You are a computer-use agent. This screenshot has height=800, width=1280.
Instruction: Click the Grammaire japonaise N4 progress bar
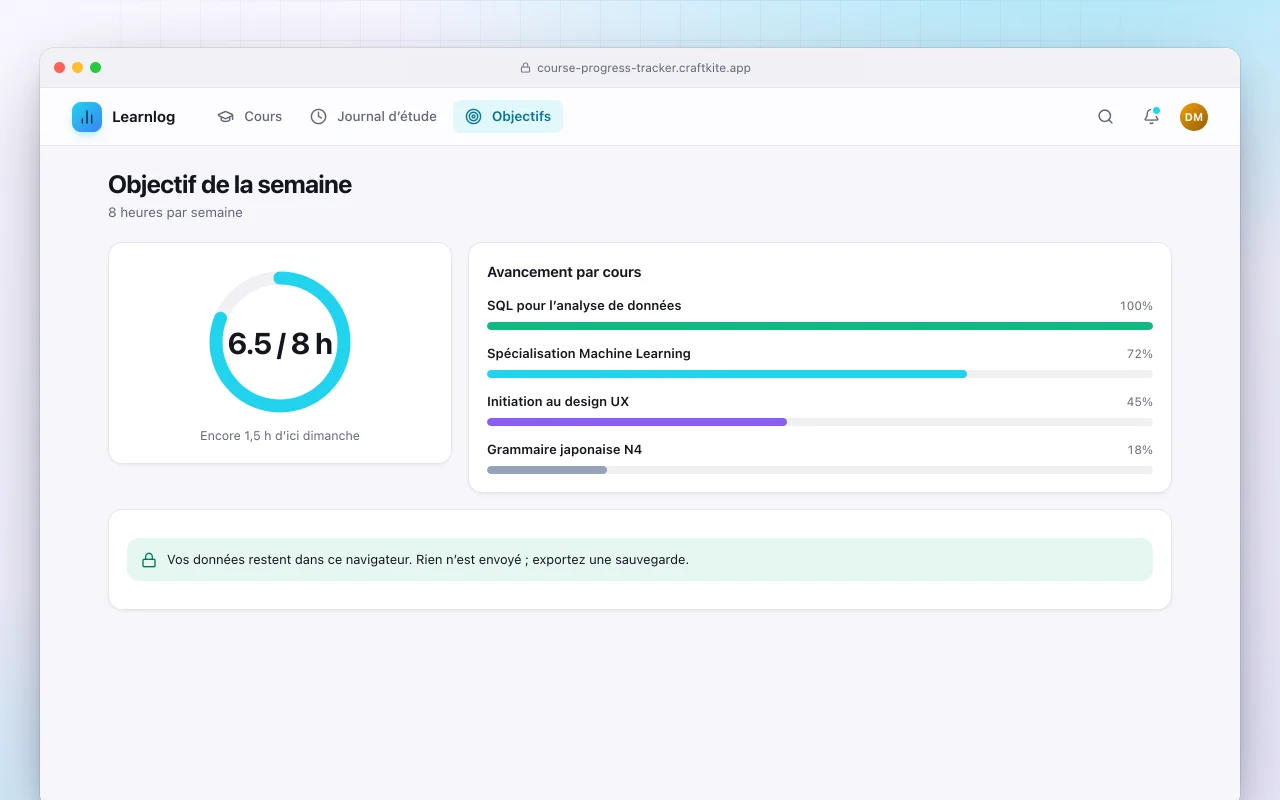tap(820, 470)
